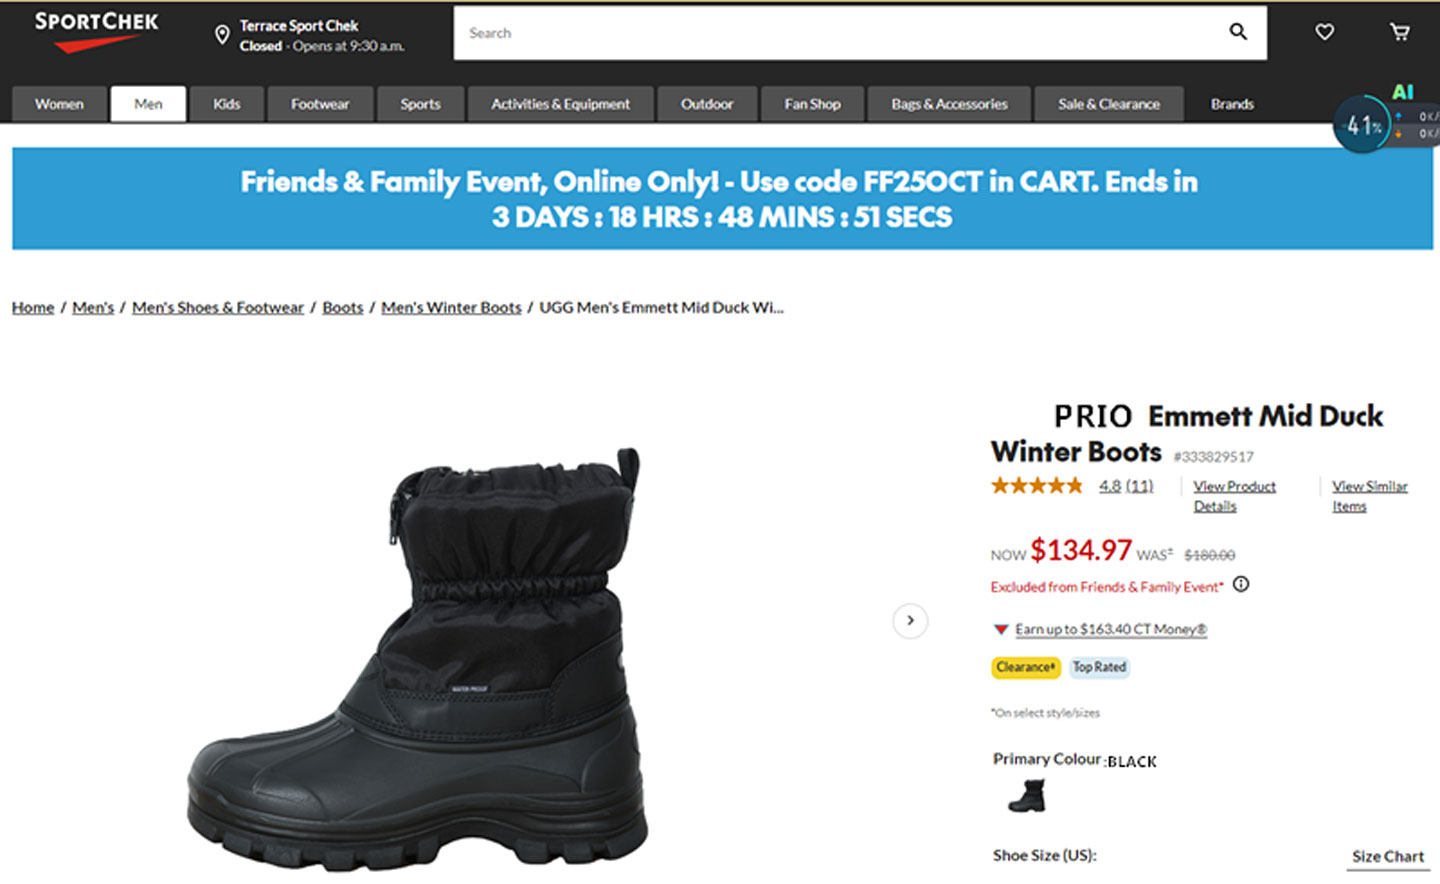
Task: Open the View Product Details link
Action: click(x=1234, y=496)
